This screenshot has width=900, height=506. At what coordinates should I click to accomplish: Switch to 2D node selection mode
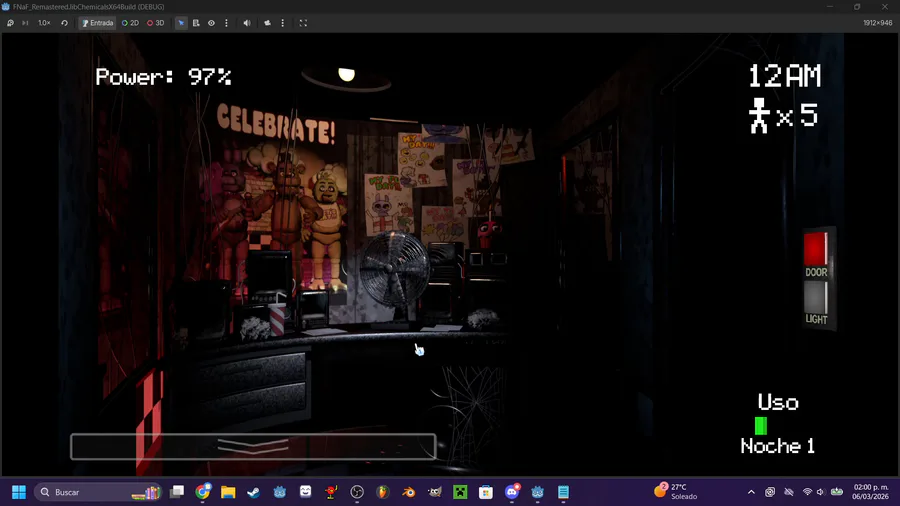click(130, 23)
